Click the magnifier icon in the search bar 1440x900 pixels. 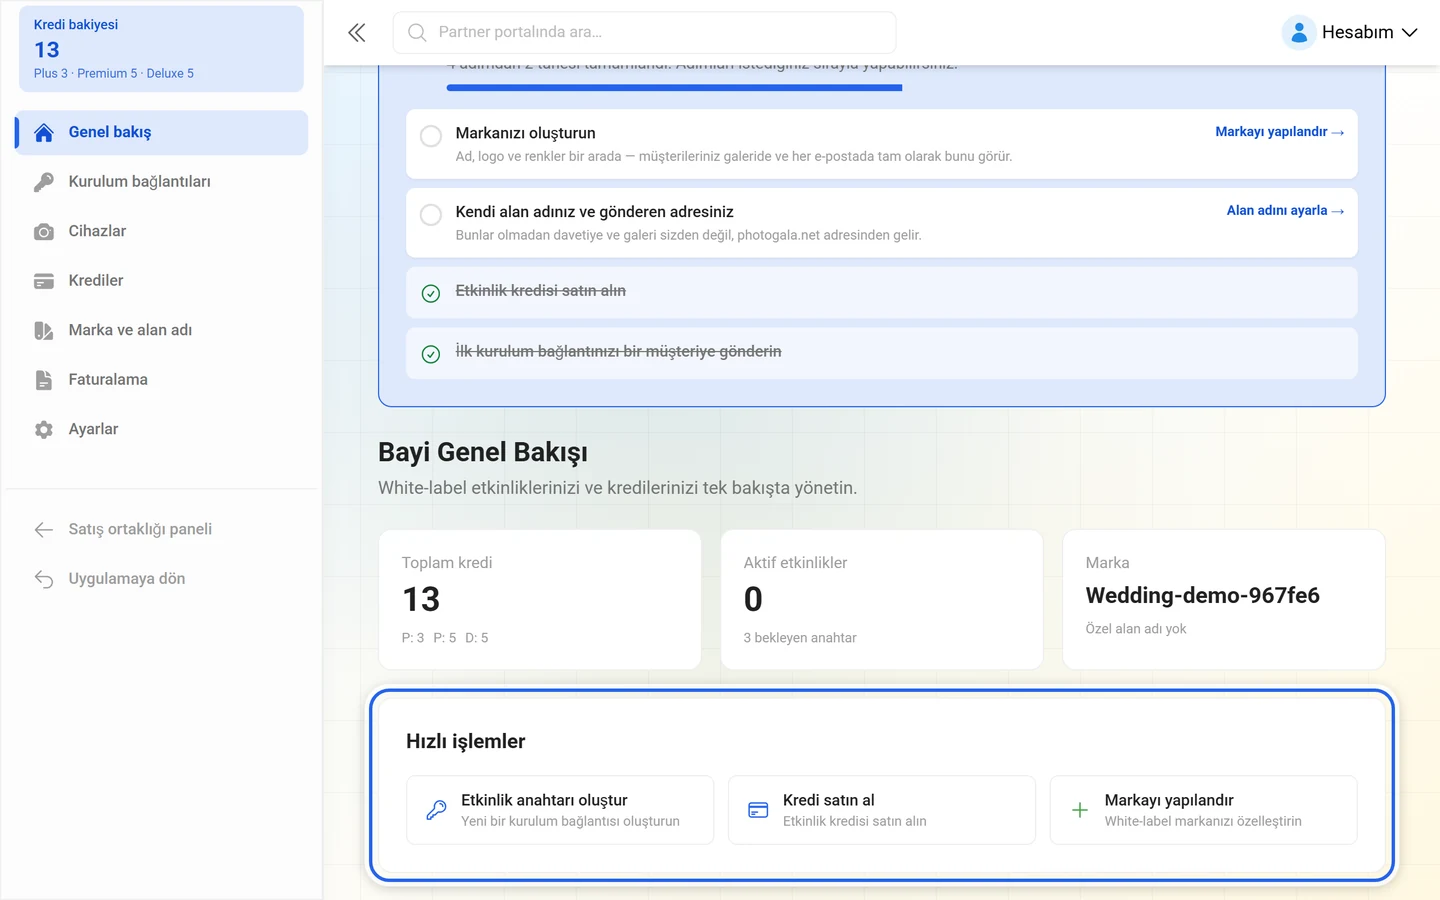tap(417, 33)
